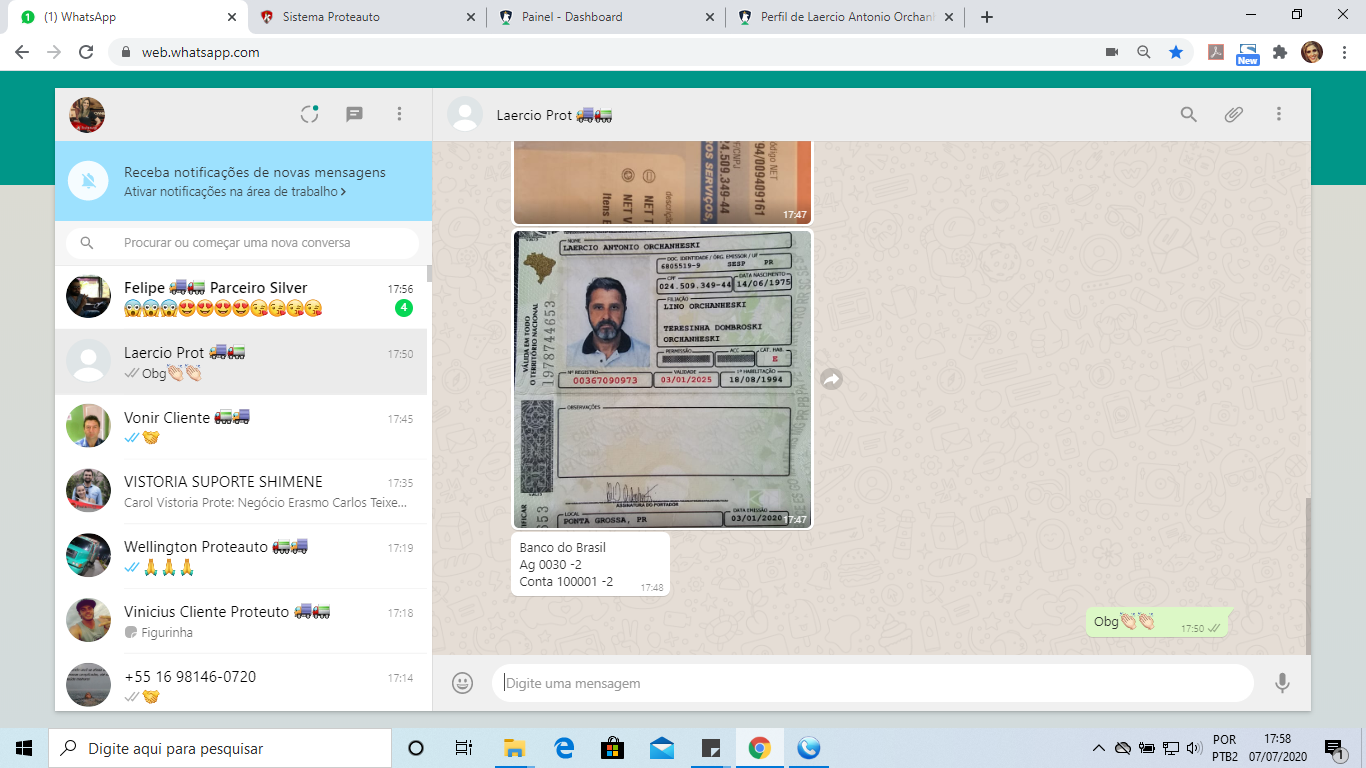This screenshot has height=768, width=1366.
Task: Click the microphone voice message icon
Action: pyautogui.click(x=1282, y=683)
